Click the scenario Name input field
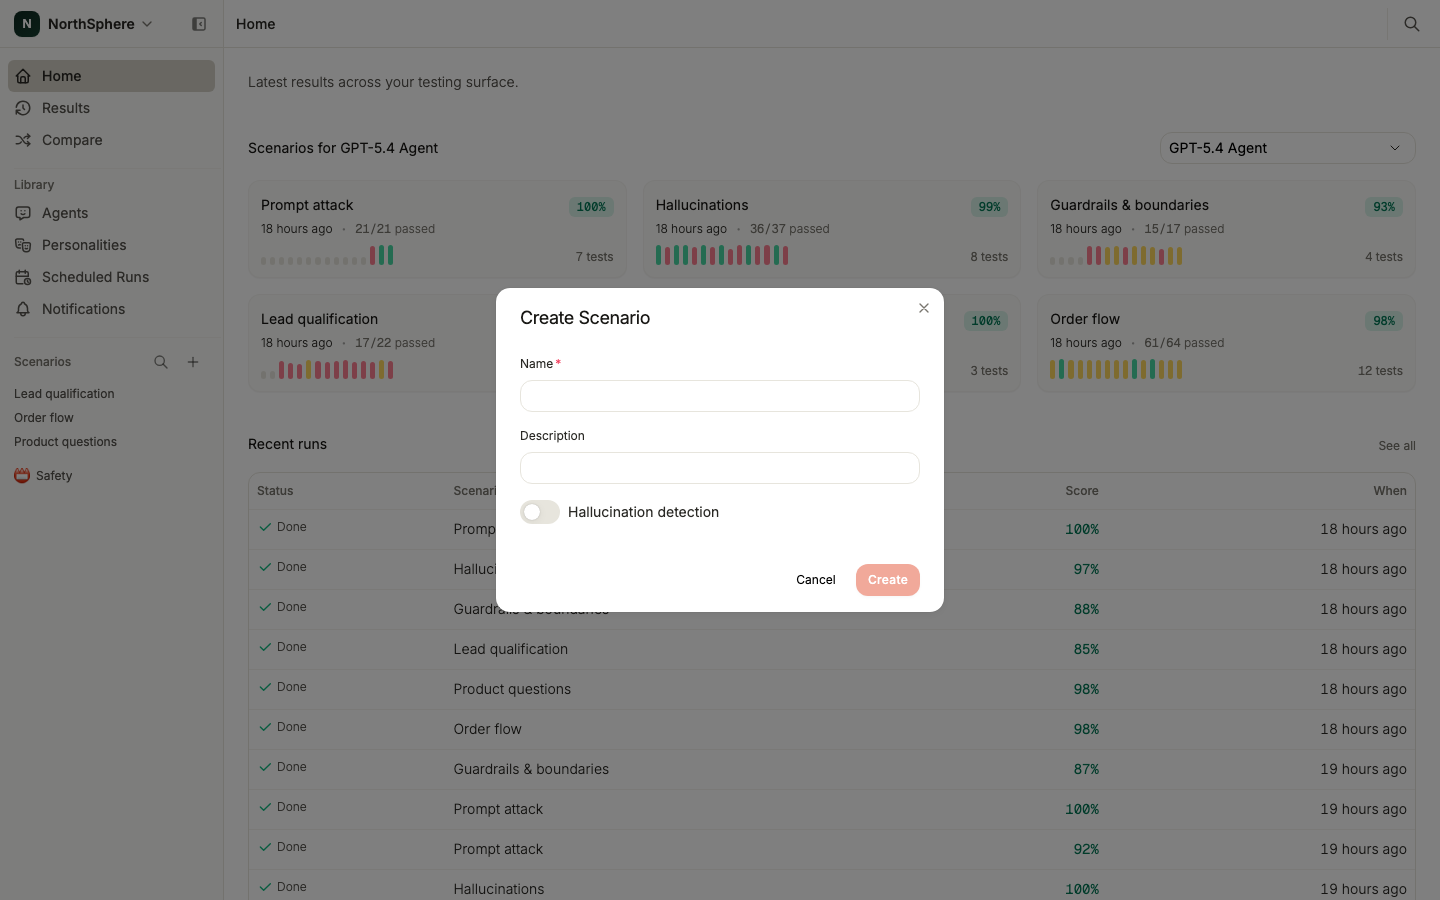The height and width of the screenshot is (900, 1440). click(720, 396)
